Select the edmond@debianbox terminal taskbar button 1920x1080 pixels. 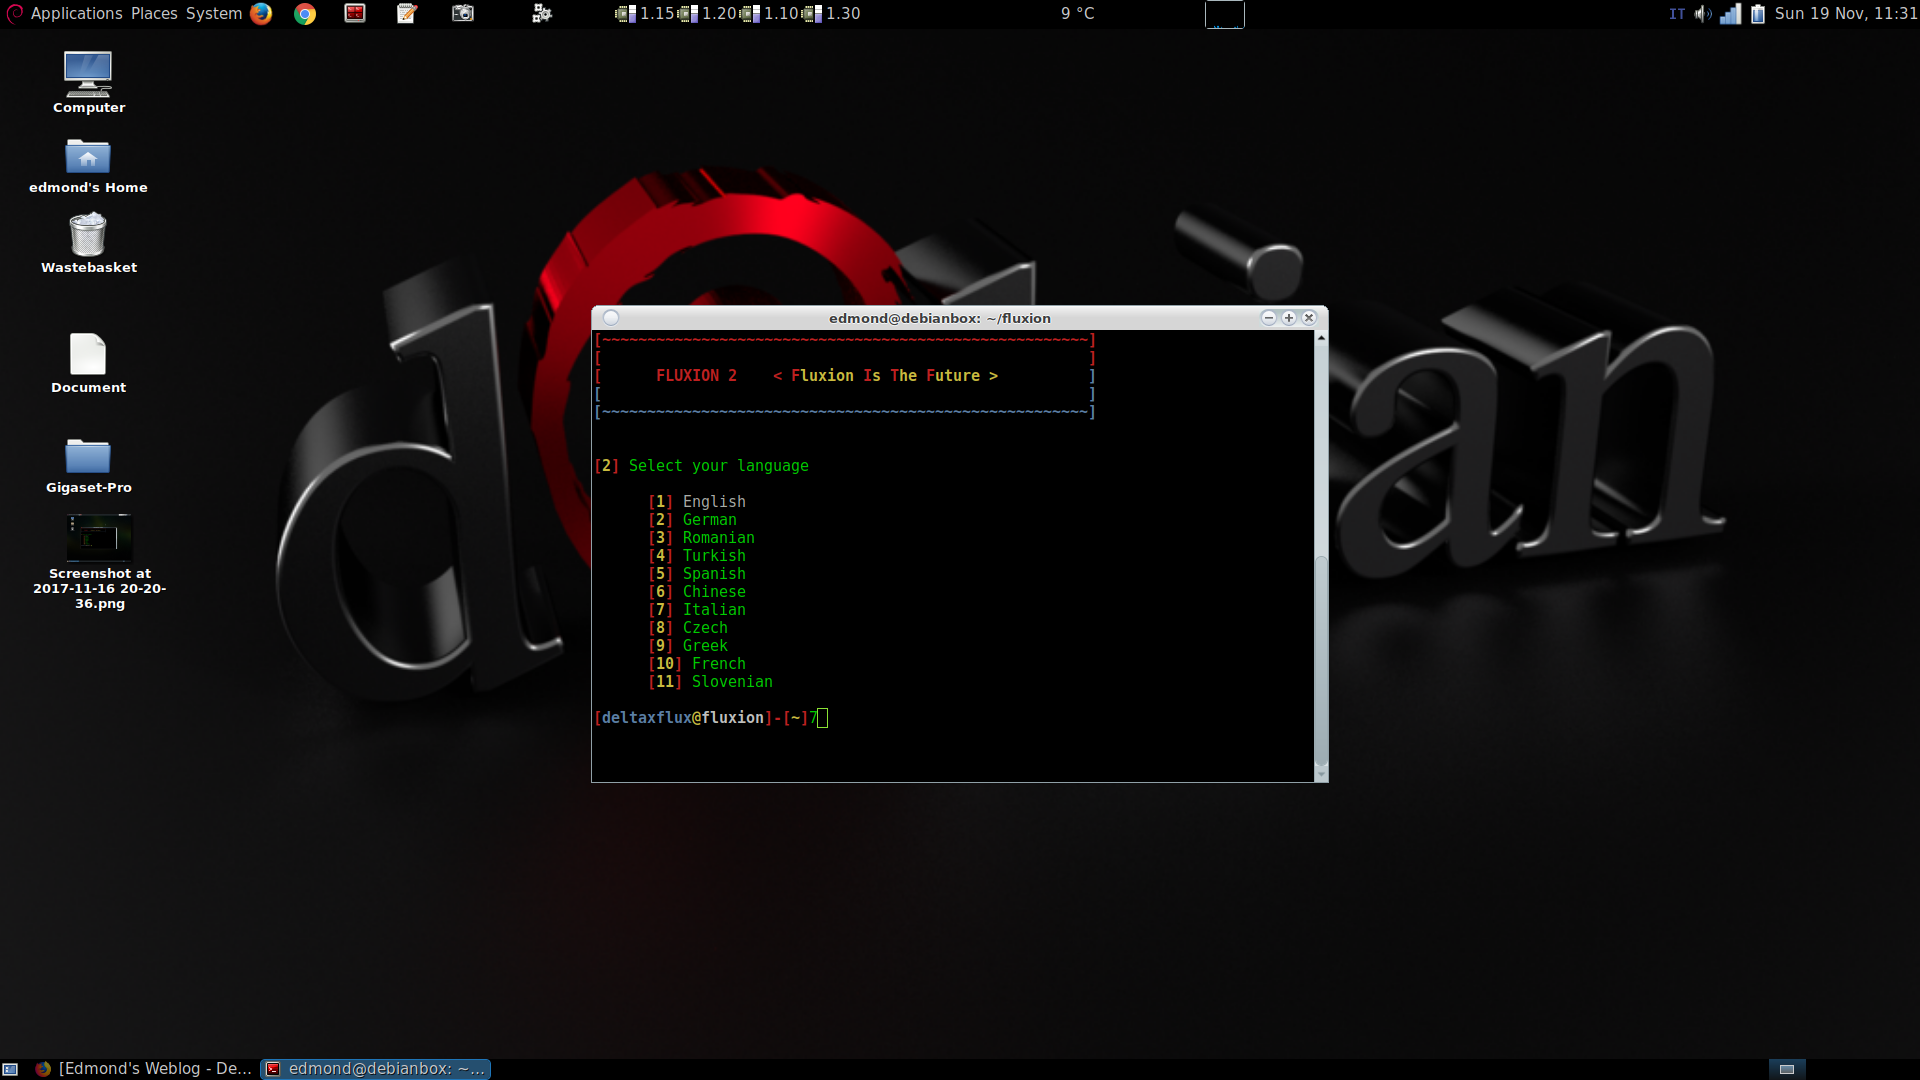(376, 1068)
